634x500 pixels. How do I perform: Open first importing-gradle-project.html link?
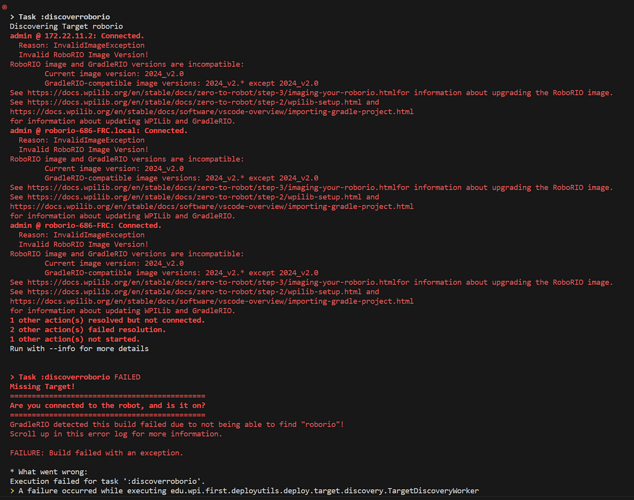pos(211,112)
